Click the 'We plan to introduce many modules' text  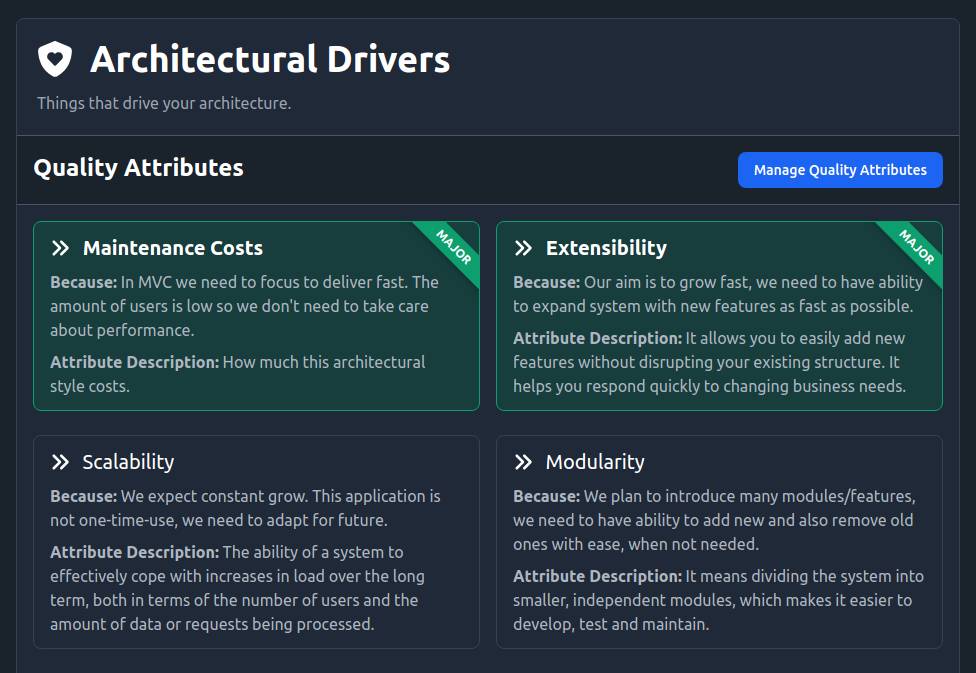[x=715, y=520]
